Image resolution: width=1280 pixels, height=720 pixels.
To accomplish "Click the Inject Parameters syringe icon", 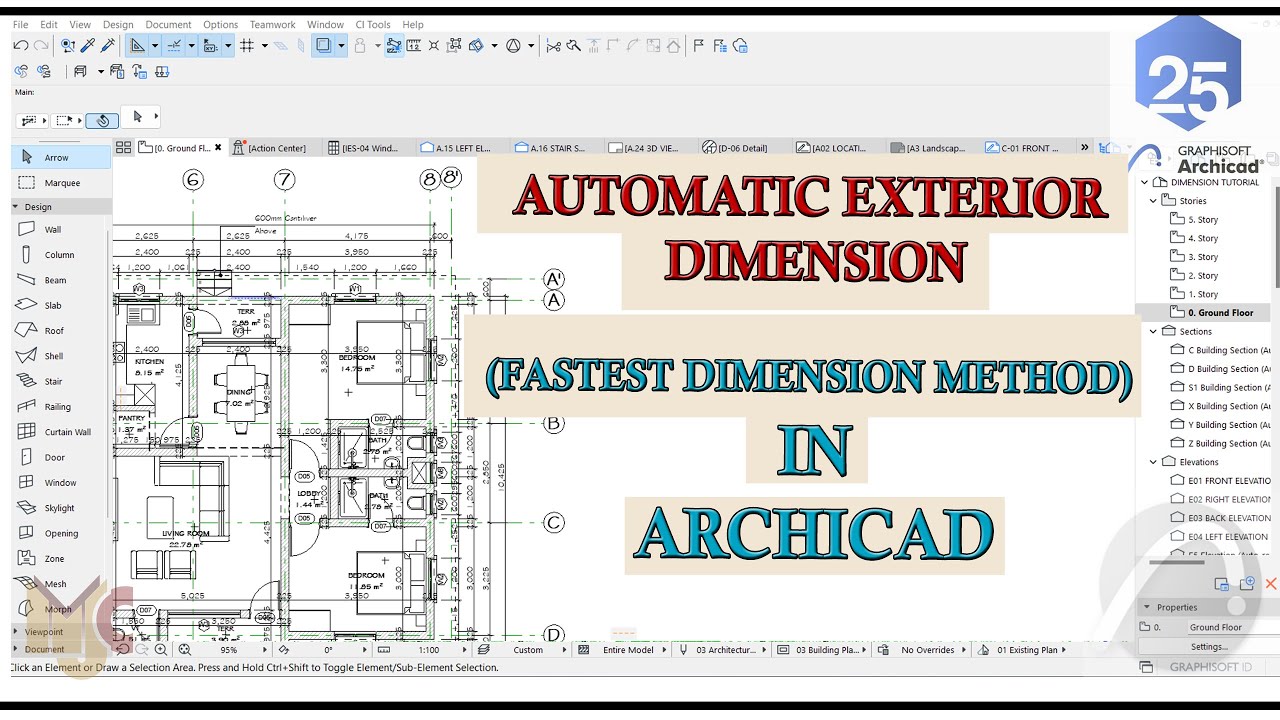I will point(107,45).
